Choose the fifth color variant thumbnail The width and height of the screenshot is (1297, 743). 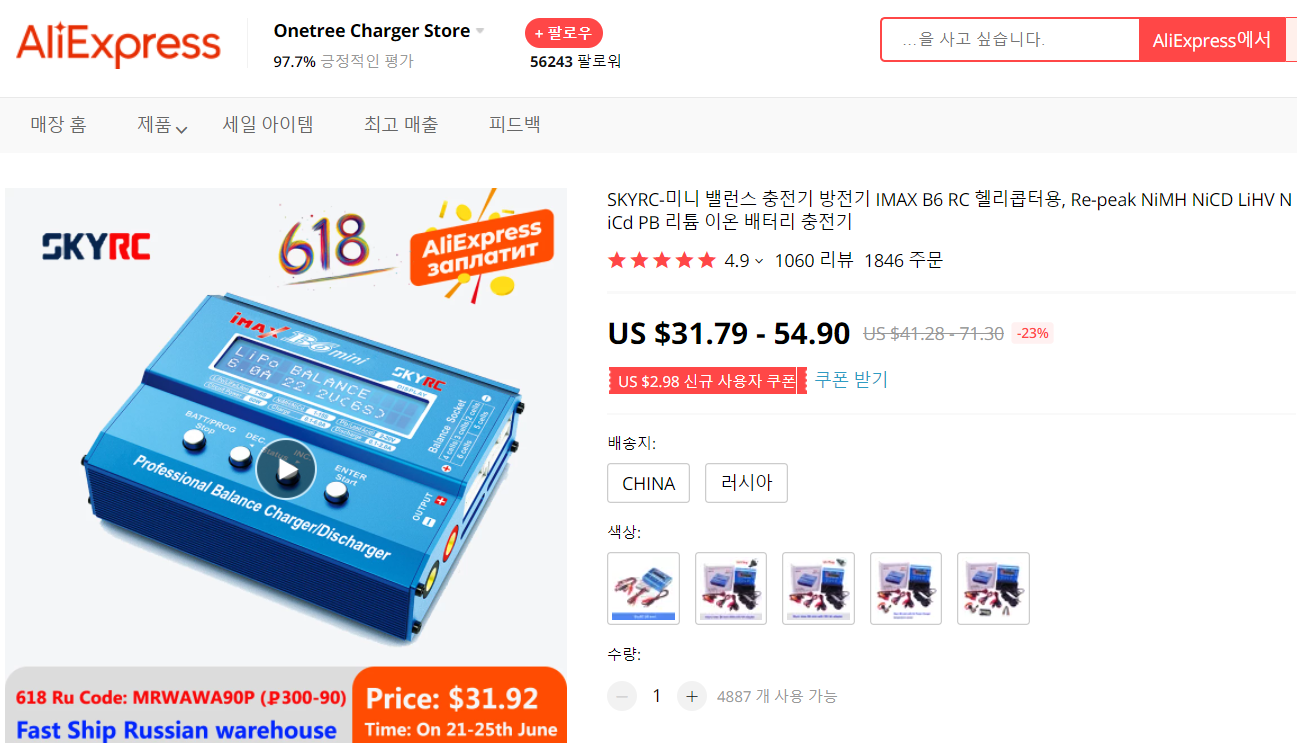pyautogui.click(x=993, y=588)
